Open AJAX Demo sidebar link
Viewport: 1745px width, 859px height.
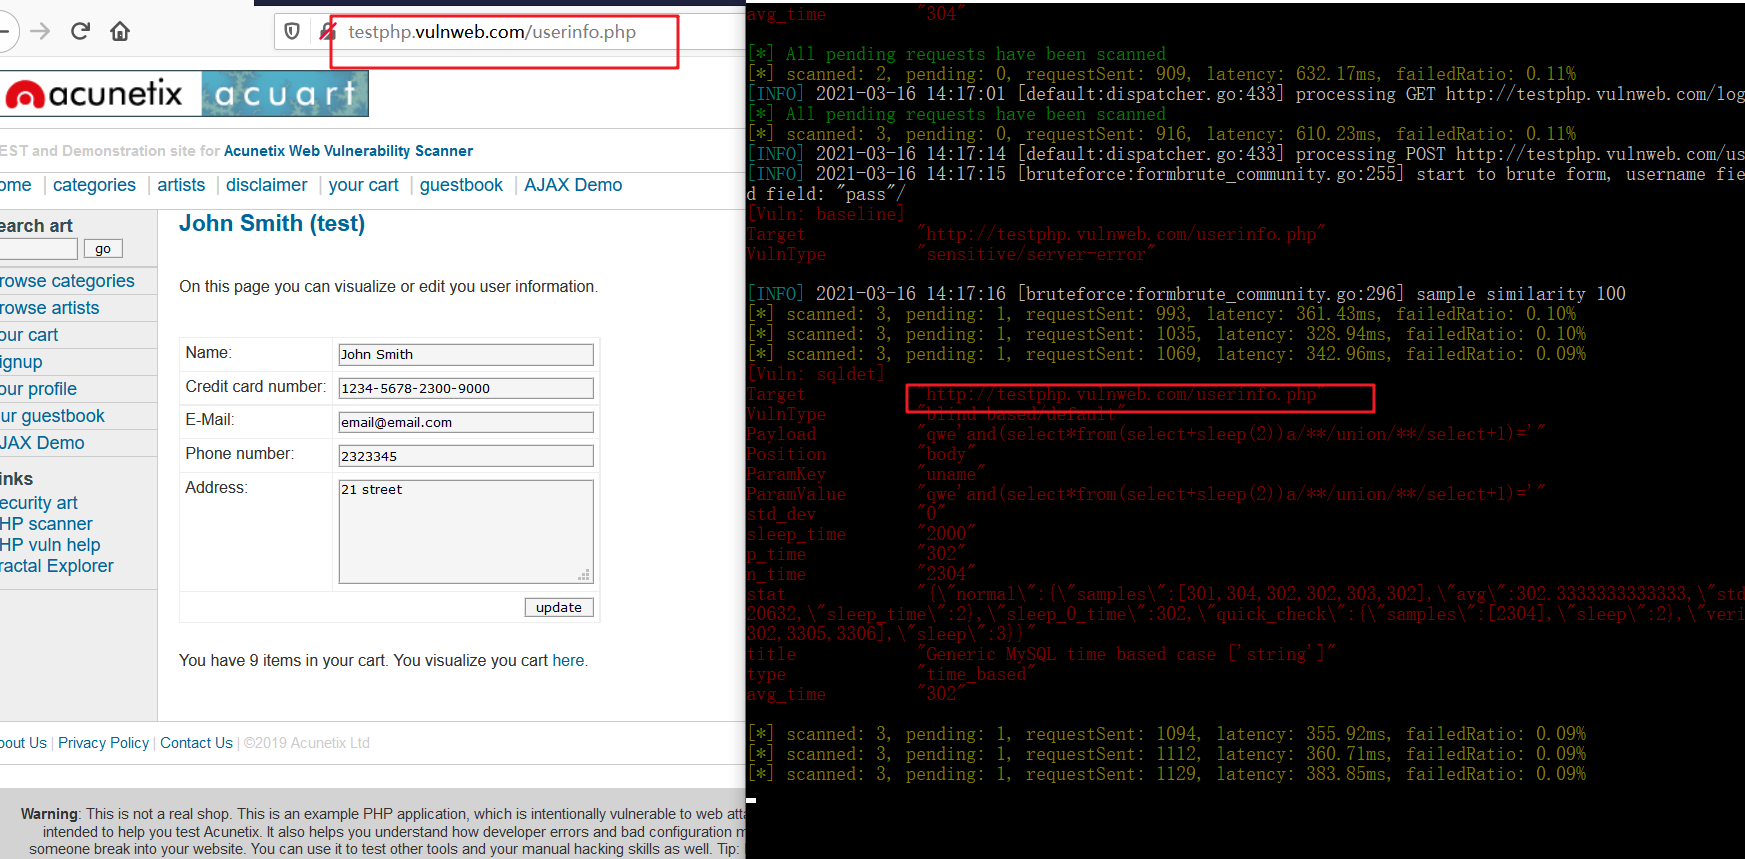[x=42, y=443]
